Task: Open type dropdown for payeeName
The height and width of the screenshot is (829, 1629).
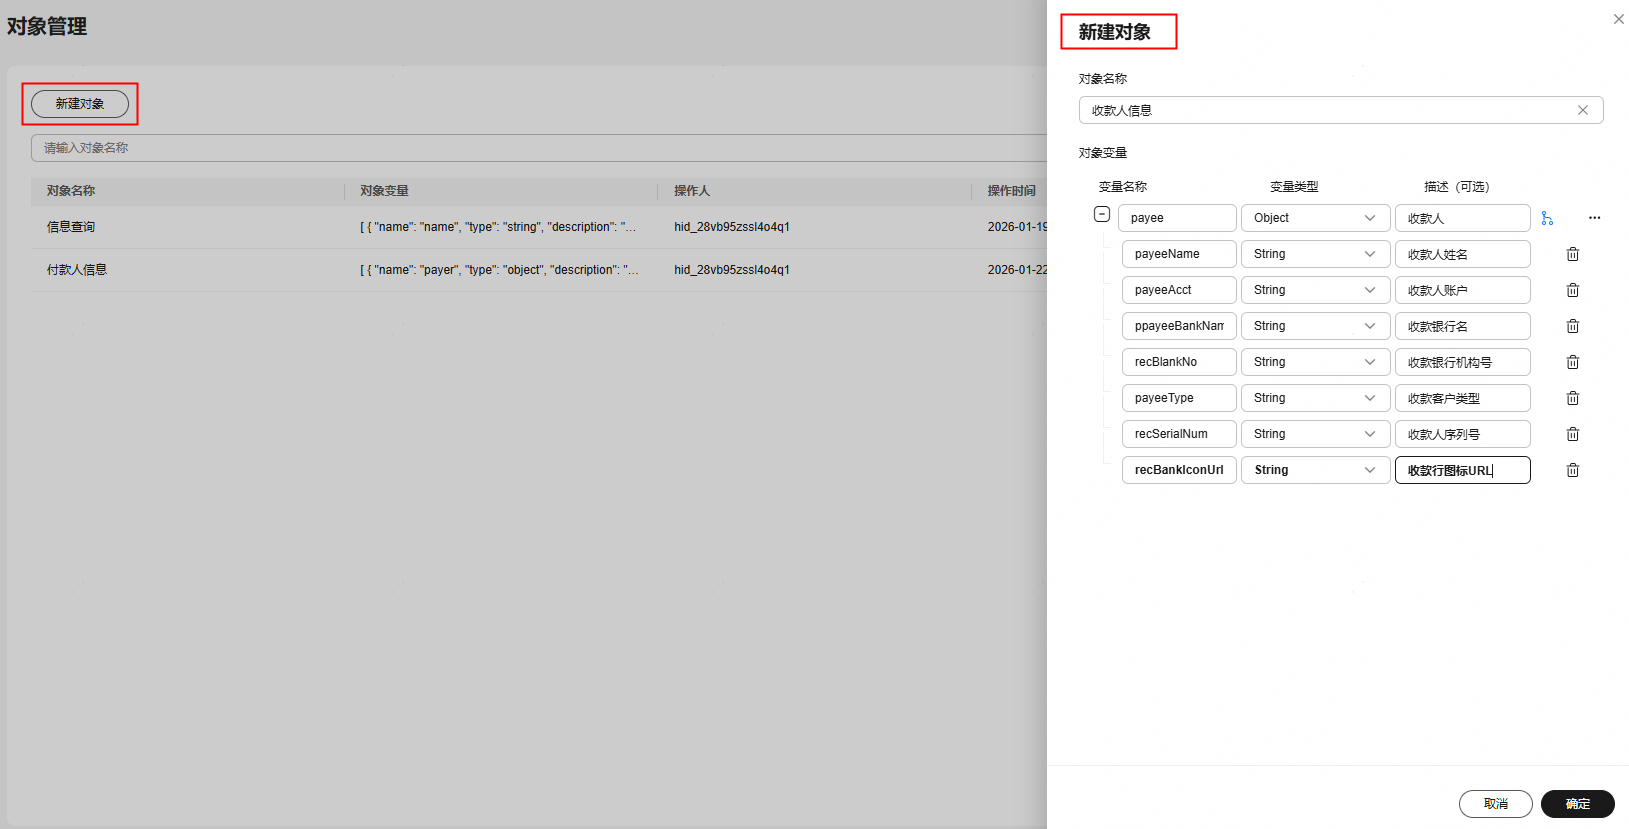Action: click(1315, 254)
